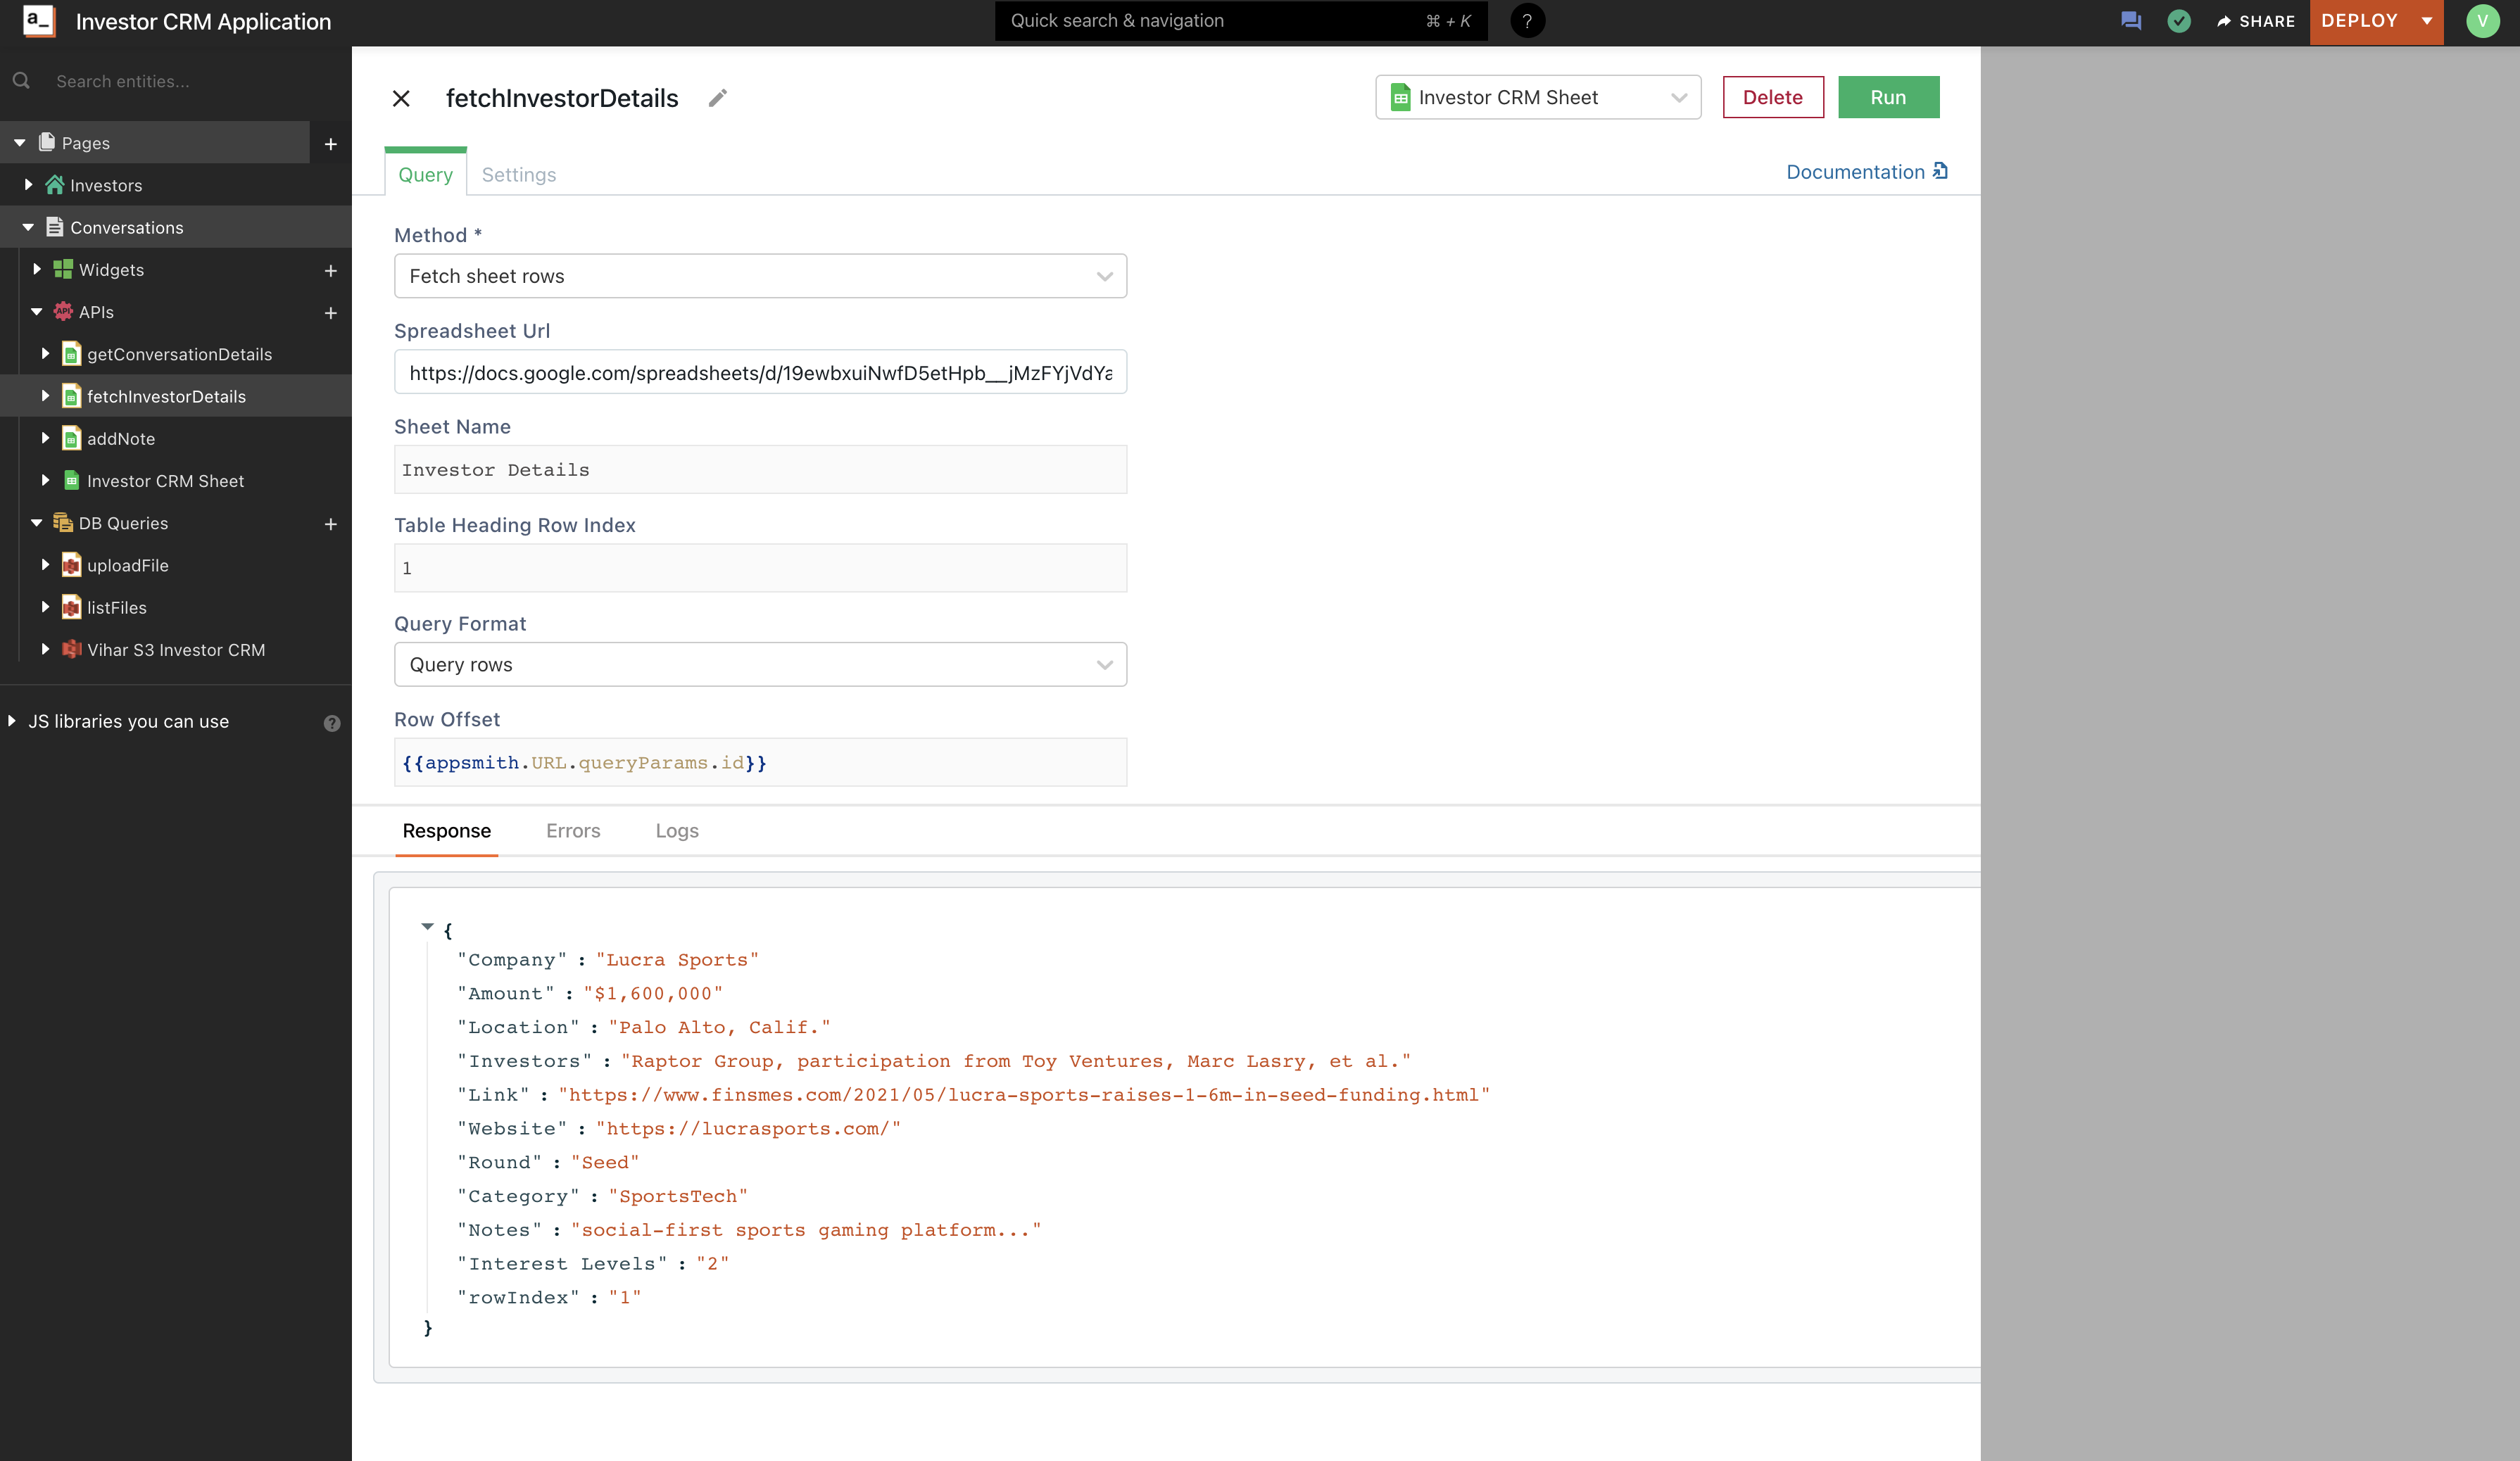This screenshot has width=2520, height=1461.
Task: Run the fetchInvestorDetails query
Action: (1888, 97)
